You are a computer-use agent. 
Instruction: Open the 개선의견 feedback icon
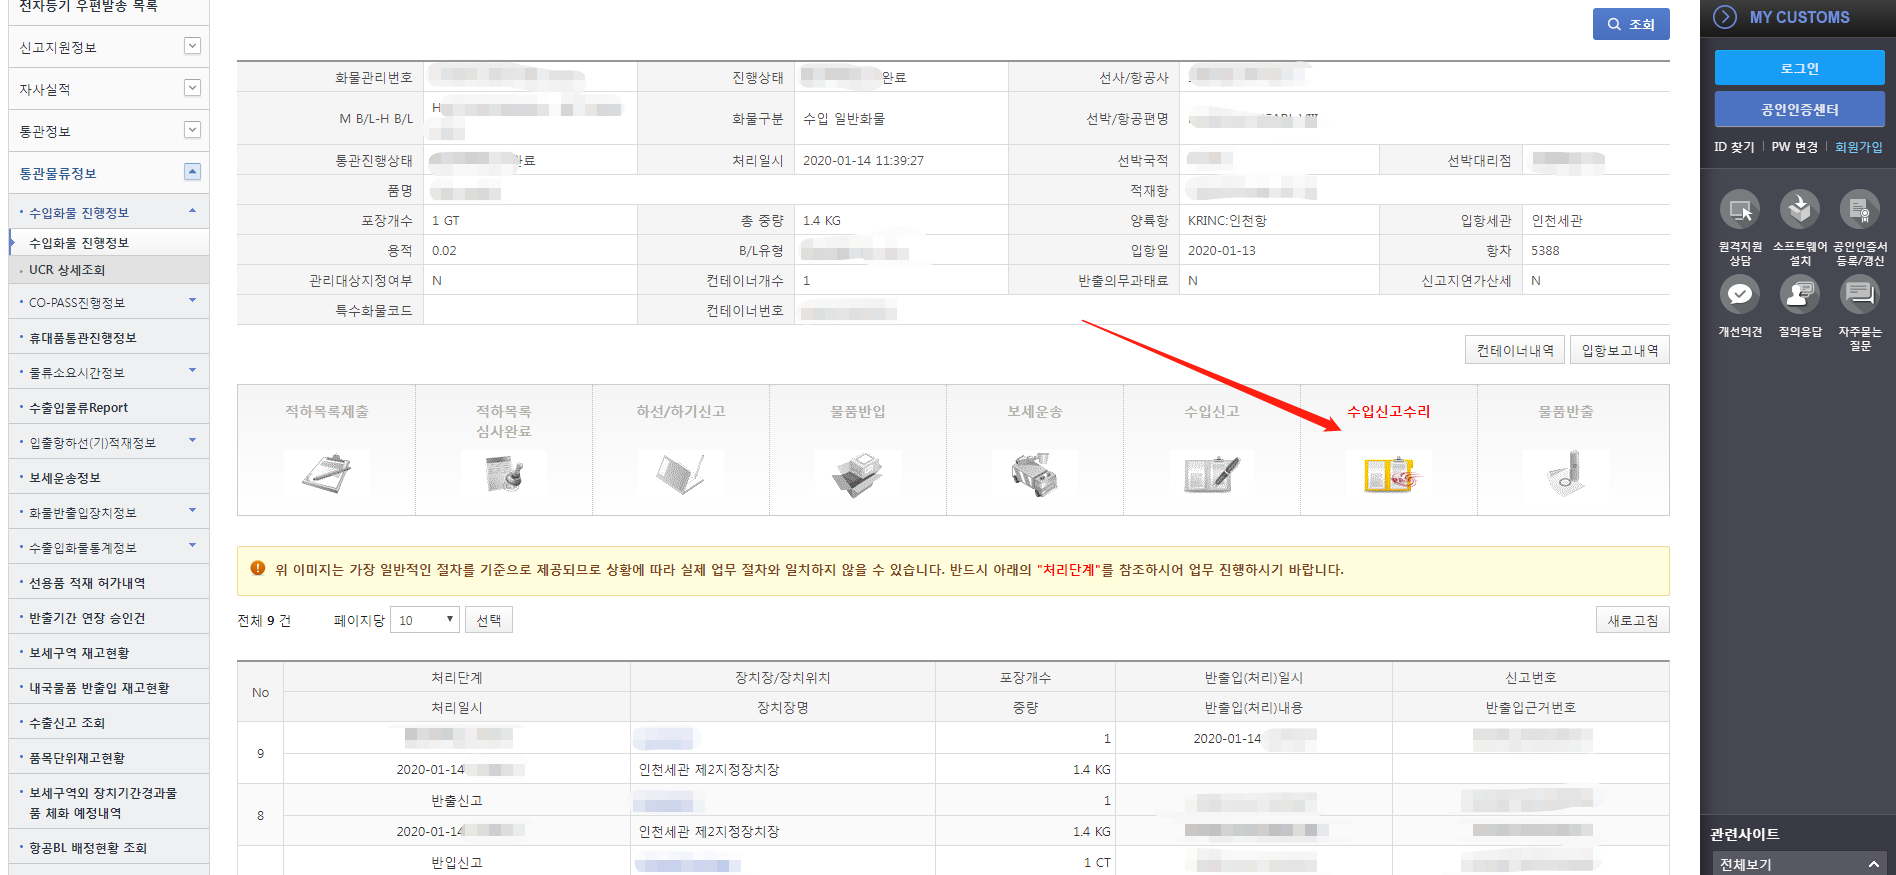(1740, 295)
